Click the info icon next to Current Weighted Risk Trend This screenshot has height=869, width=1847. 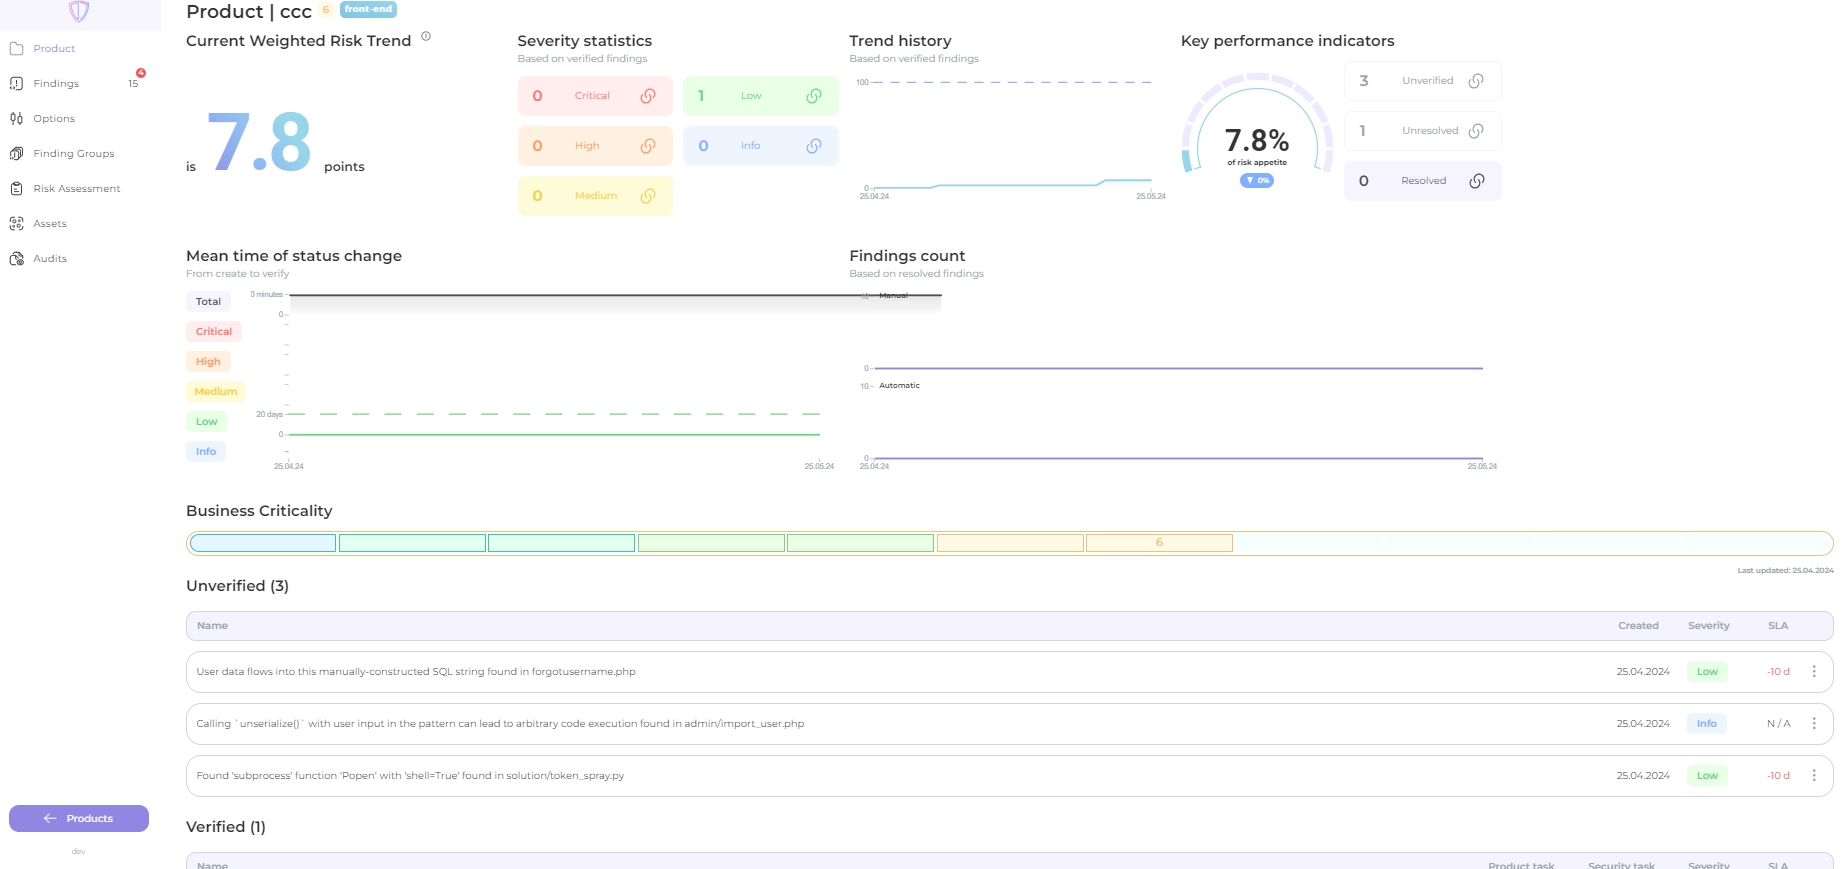pos(426,37)
